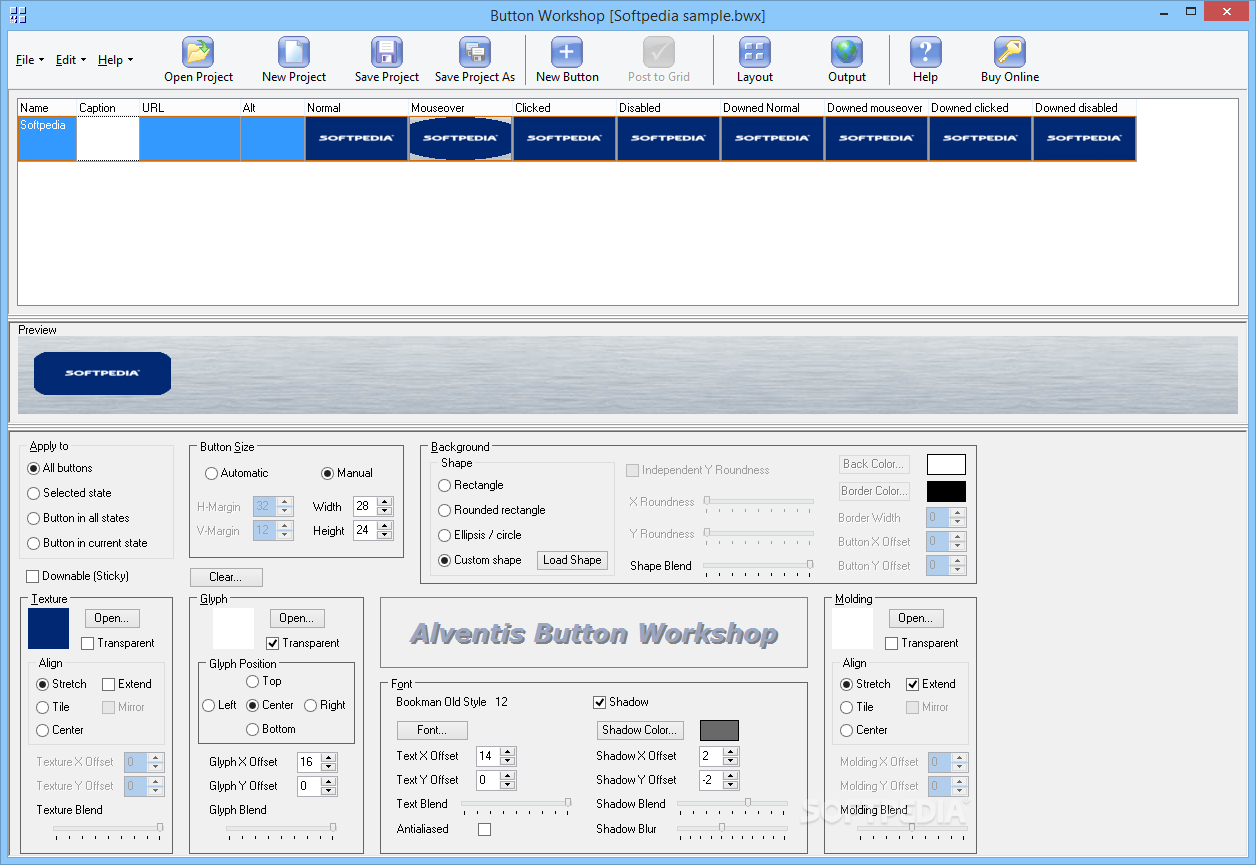Open the File menu

[x=29, y=60]
